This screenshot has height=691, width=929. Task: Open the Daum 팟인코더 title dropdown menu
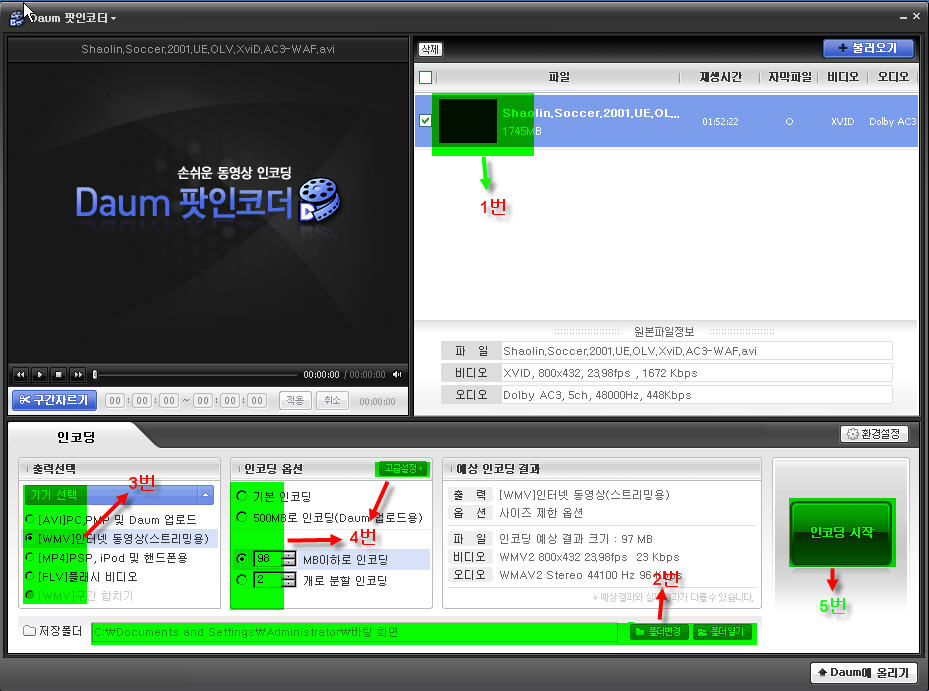113,18
